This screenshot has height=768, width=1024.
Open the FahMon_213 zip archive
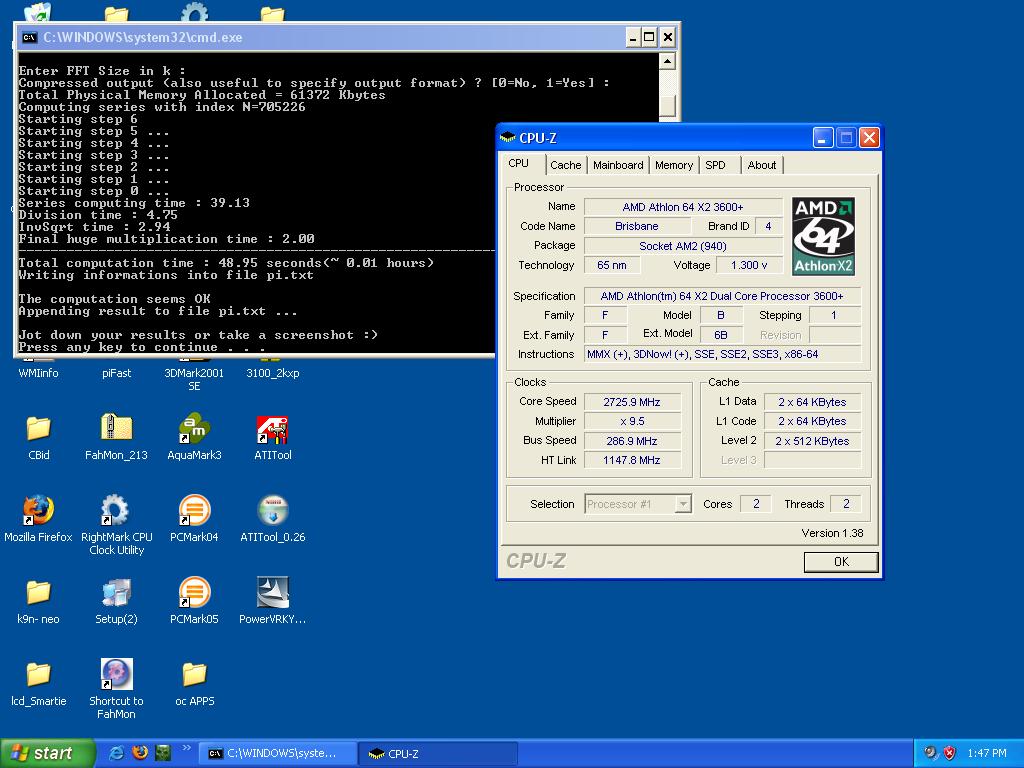tap(116, 438)
